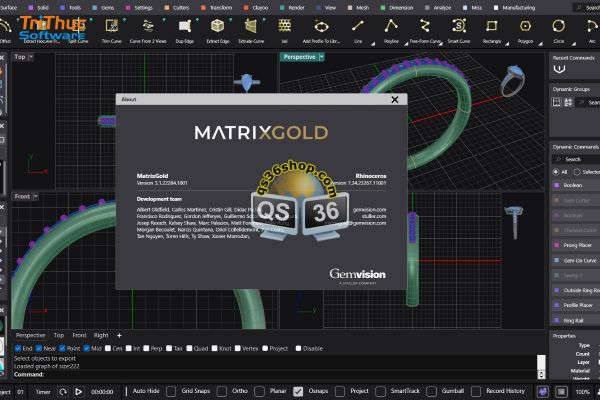Open the Gems menu tab
This screenshot has width=600, height=400.
point(103,8)
